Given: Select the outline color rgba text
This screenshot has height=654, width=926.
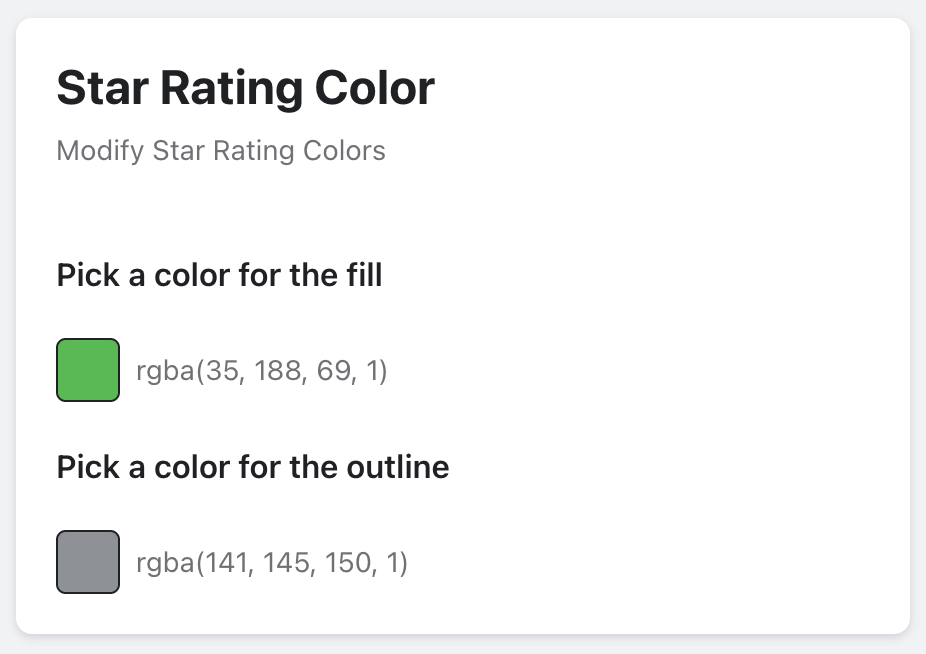Looking at the screenshot, I should click(x=271, y=563).
